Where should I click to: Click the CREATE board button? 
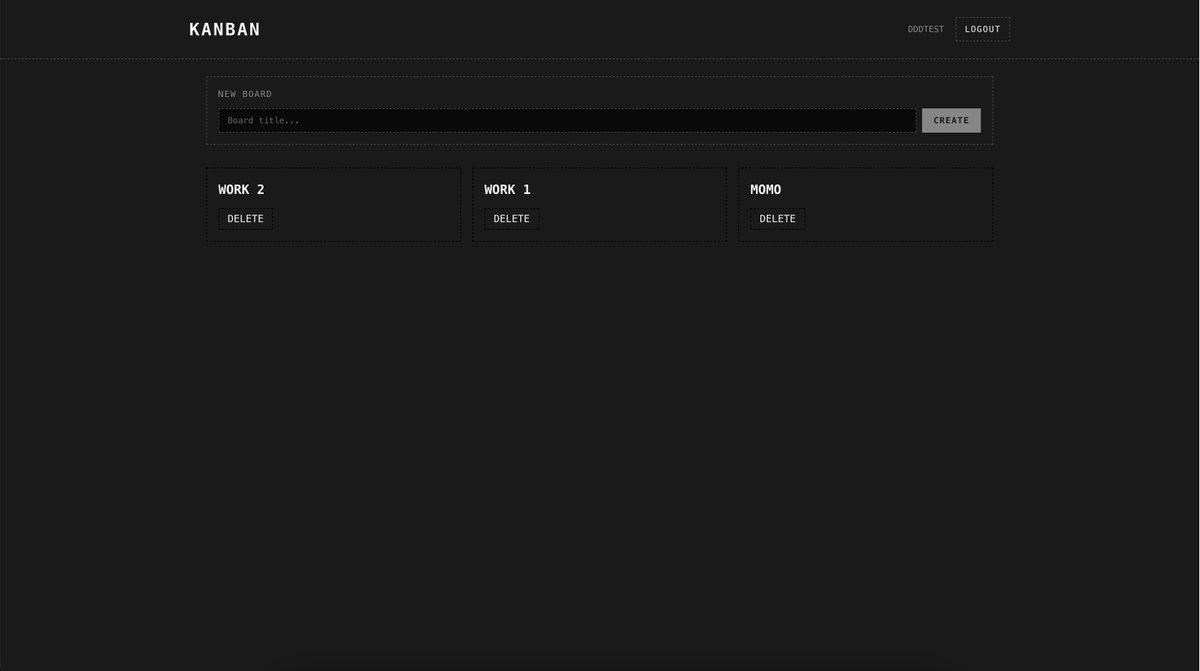tap(951, 121)
